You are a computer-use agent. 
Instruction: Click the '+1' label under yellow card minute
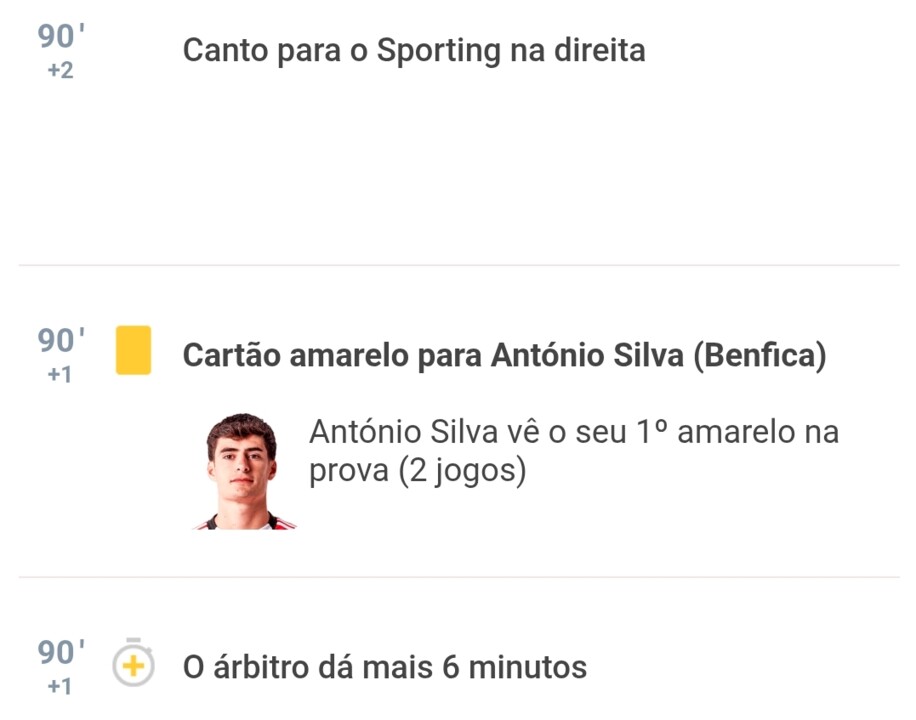tap(60, 377)
